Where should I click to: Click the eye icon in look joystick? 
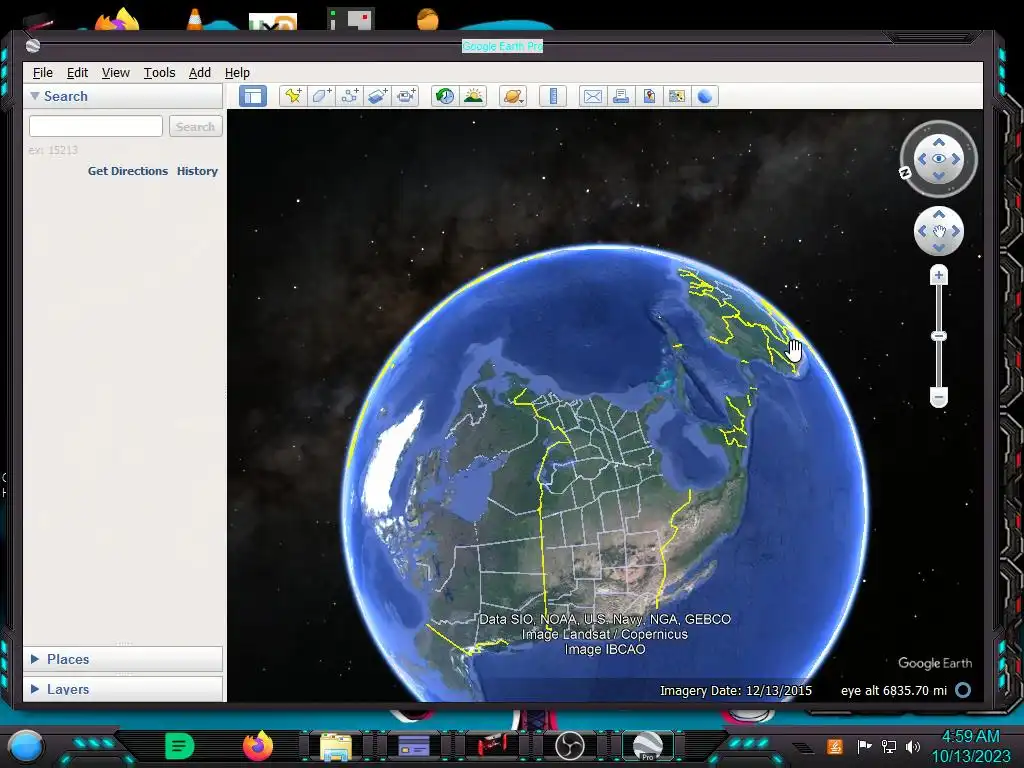tap(938, 159)
